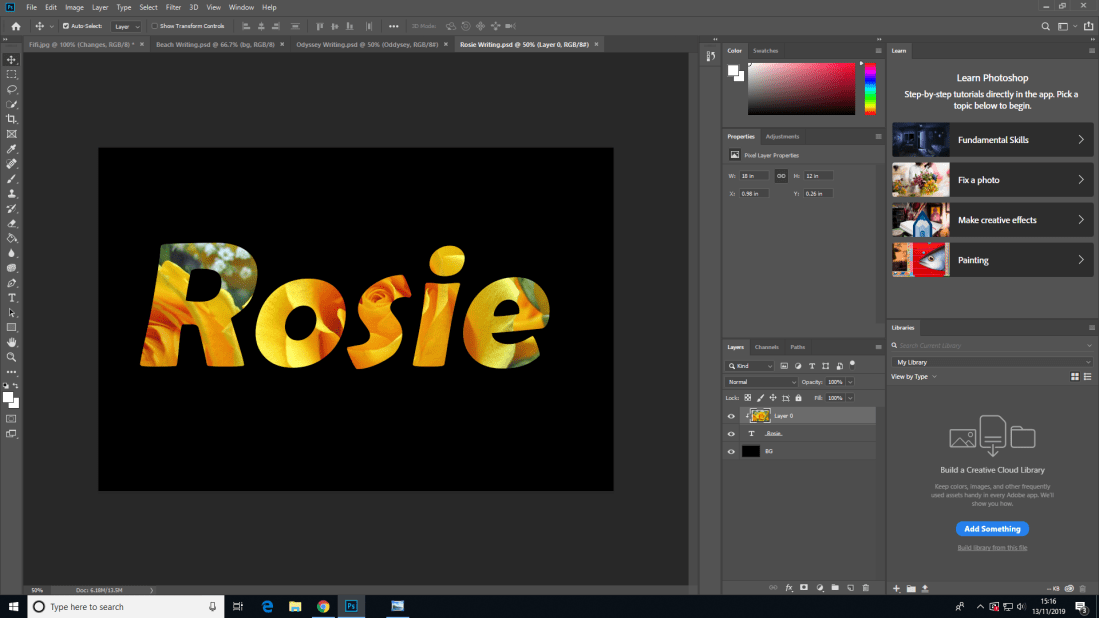The height and width of the screenshot is (618, 1099).
Task: Switch to the Channels tab
Action: point(766,347)
